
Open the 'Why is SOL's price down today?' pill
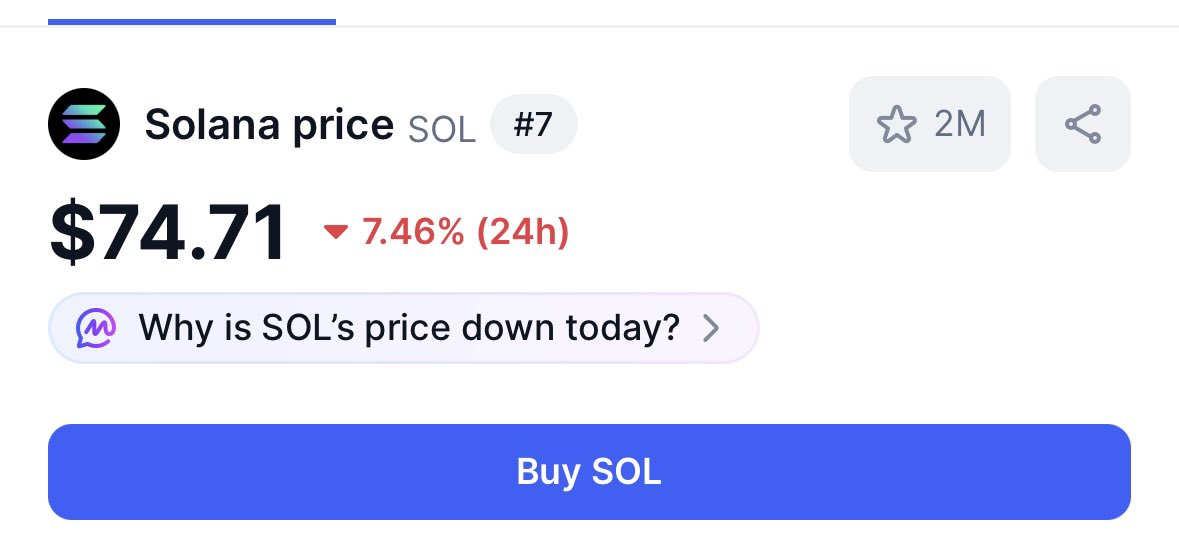403,328
